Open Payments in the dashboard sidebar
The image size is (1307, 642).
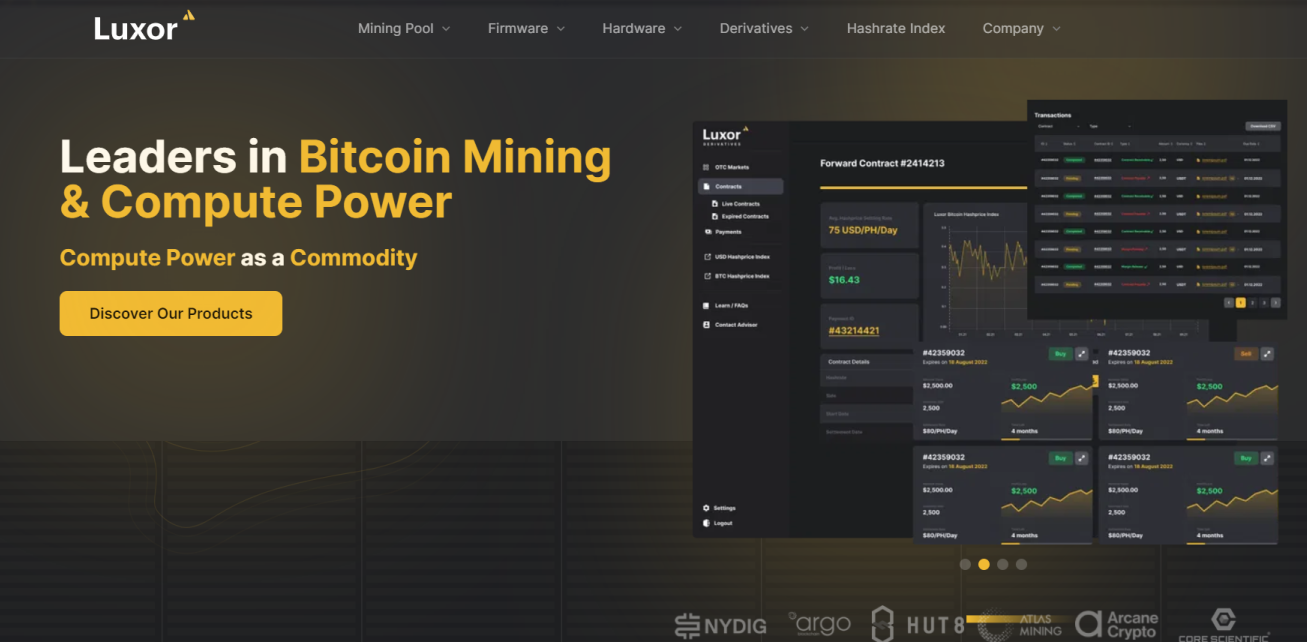tap(722, 232)
